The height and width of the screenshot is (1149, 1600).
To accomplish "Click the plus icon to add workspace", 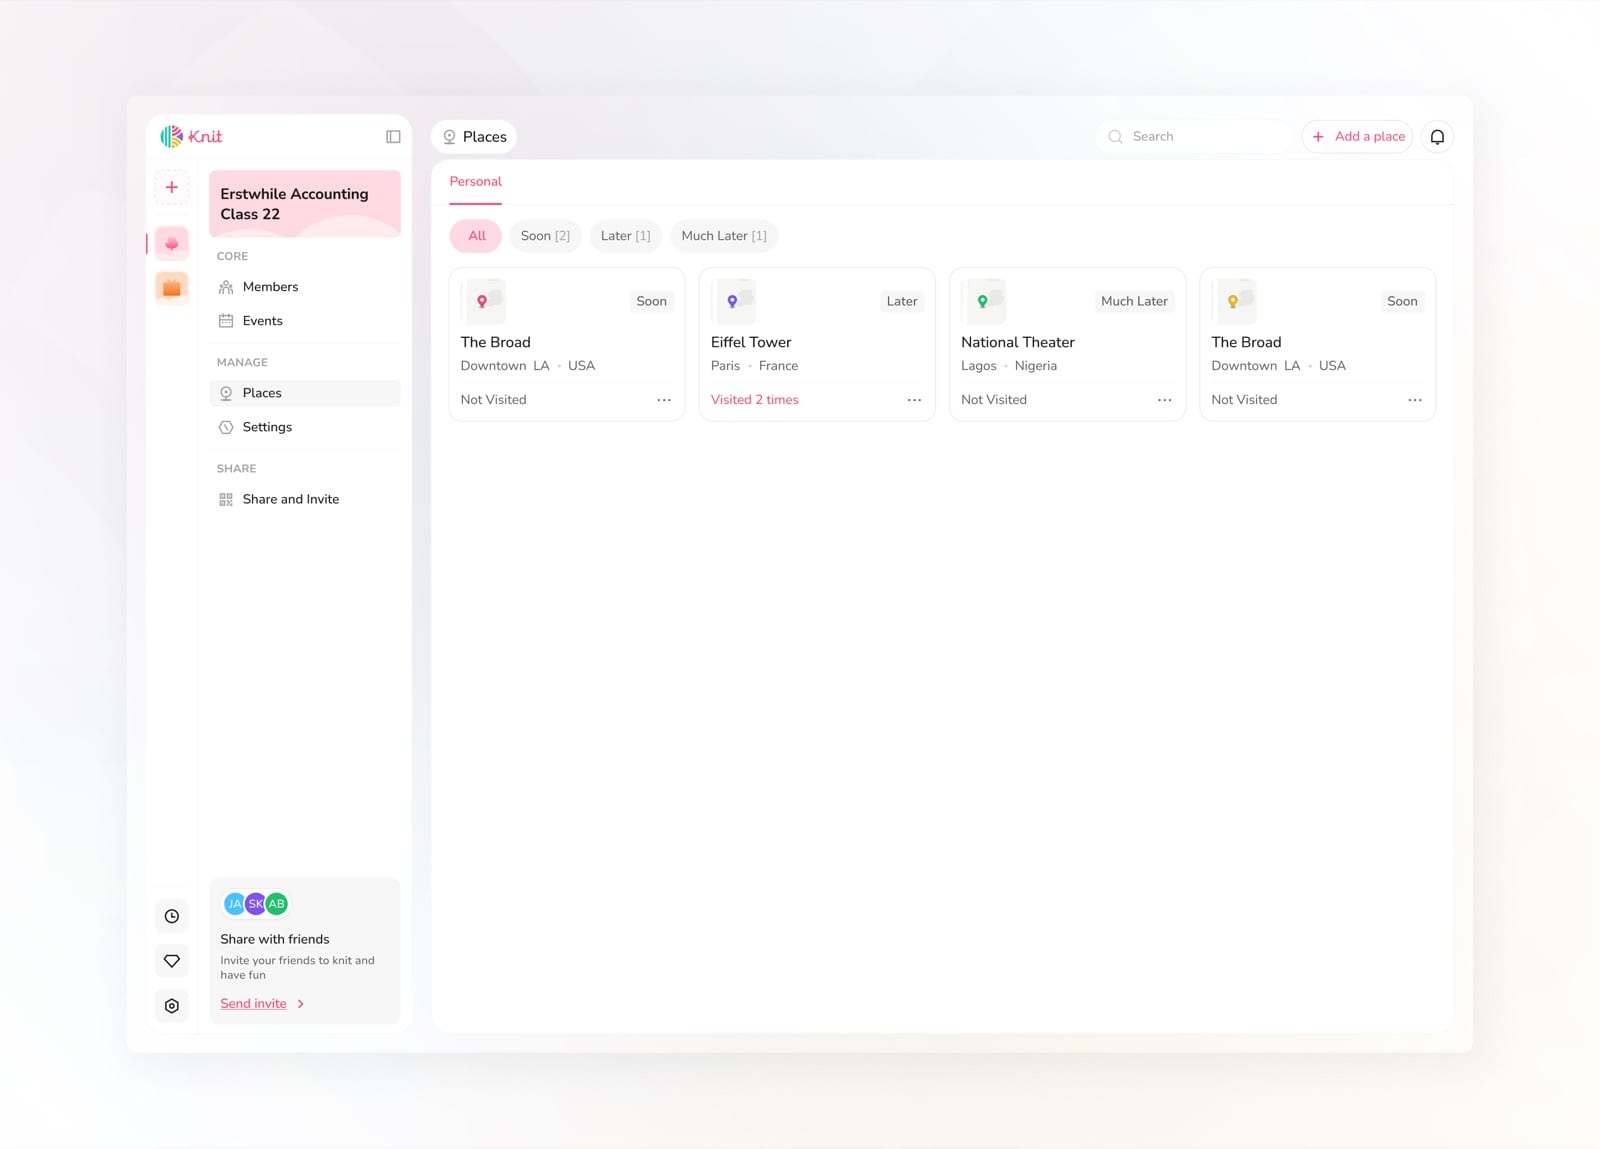I will [x=172, y=187].
